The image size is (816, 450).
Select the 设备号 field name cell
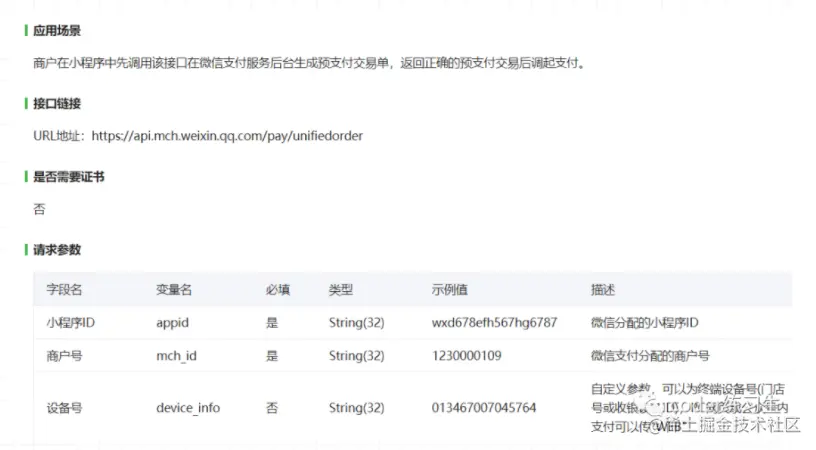tap(65, 408)
